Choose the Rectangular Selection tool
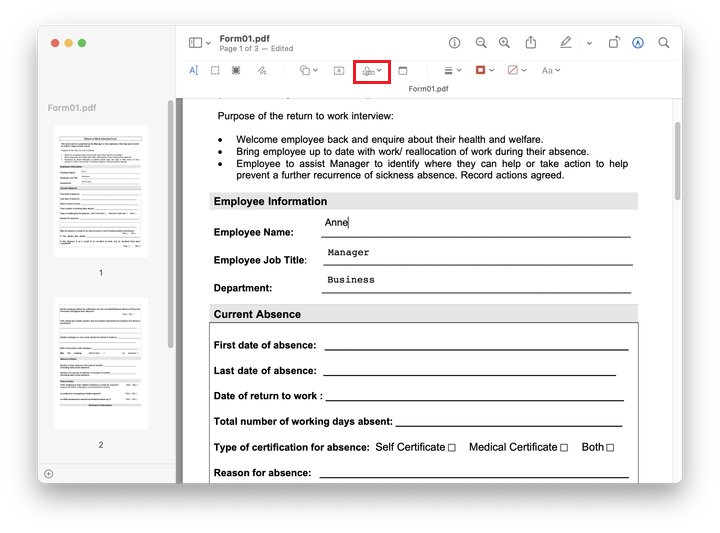720x533 pixels. [215, 70]
